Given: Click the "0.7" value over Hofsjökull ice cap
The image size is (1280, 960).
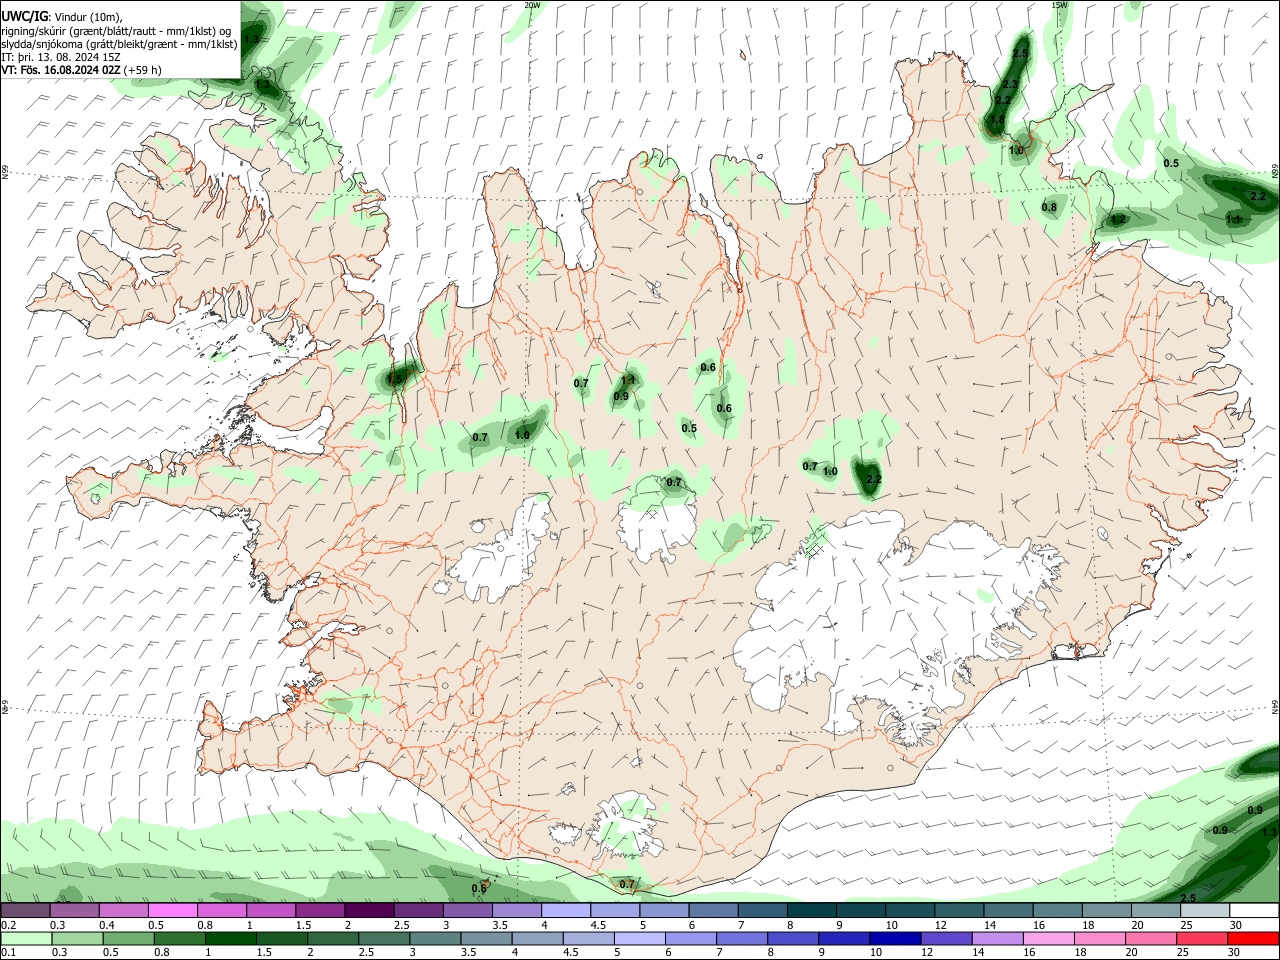Looking at the screenshot, I should [674, 482].
